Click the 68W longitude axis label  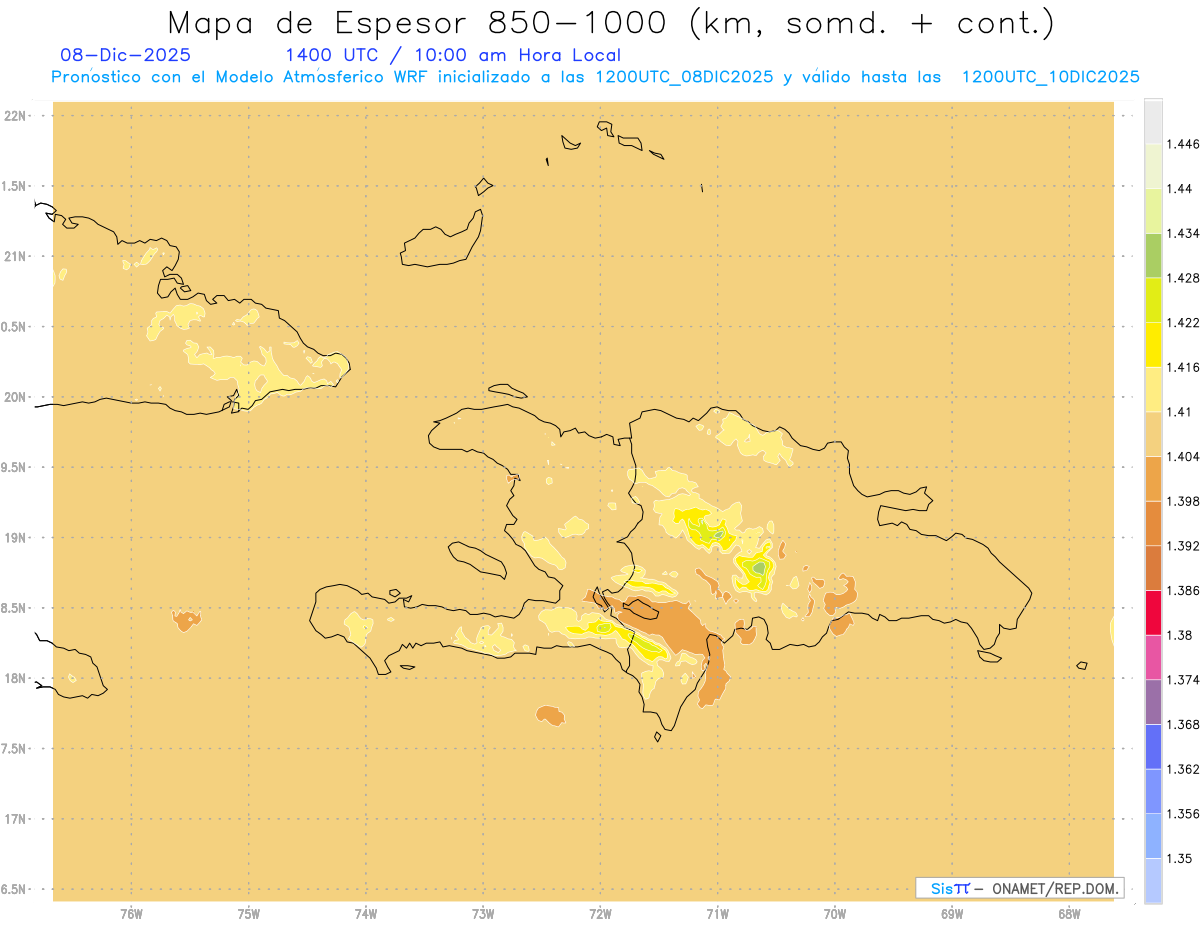pyautogui.click(x=1069, y=913)
